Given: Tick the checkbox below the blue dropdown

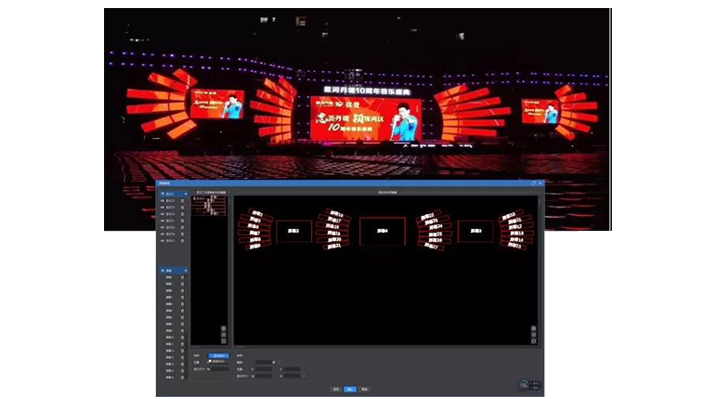Looking at the screenshot, I should pos(210,361).
